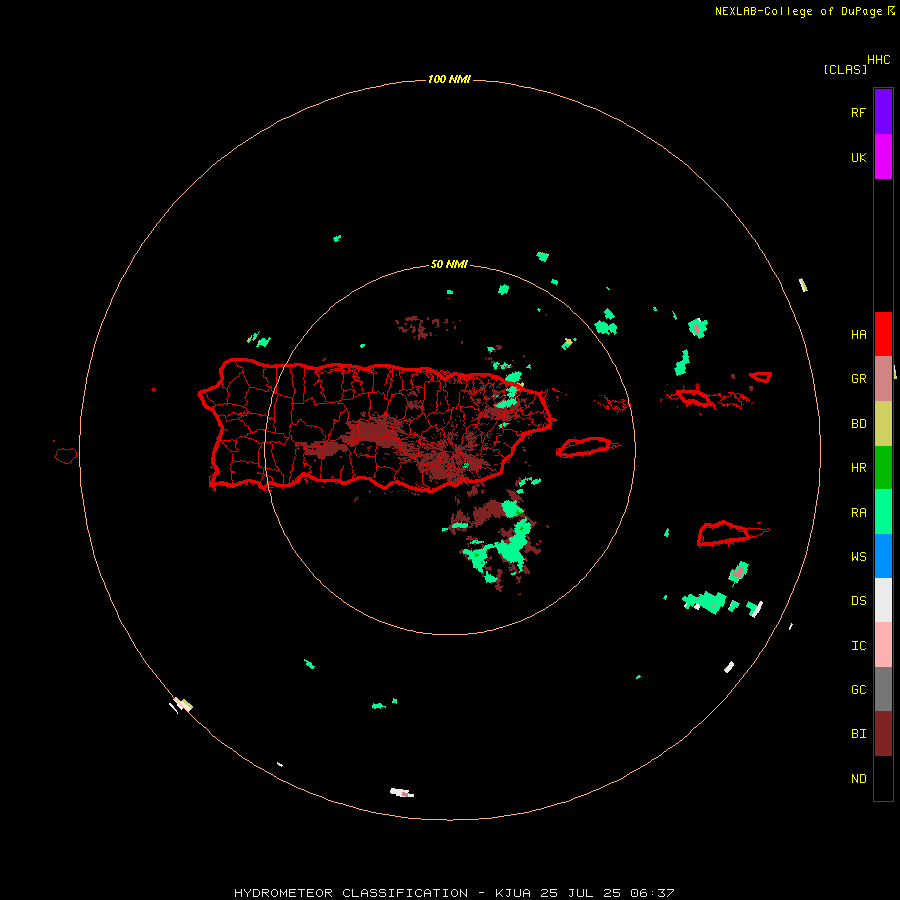Pick the HR dark green legend swatch
The height and width of the screenshot is (900, 900).
pos(883,468)
